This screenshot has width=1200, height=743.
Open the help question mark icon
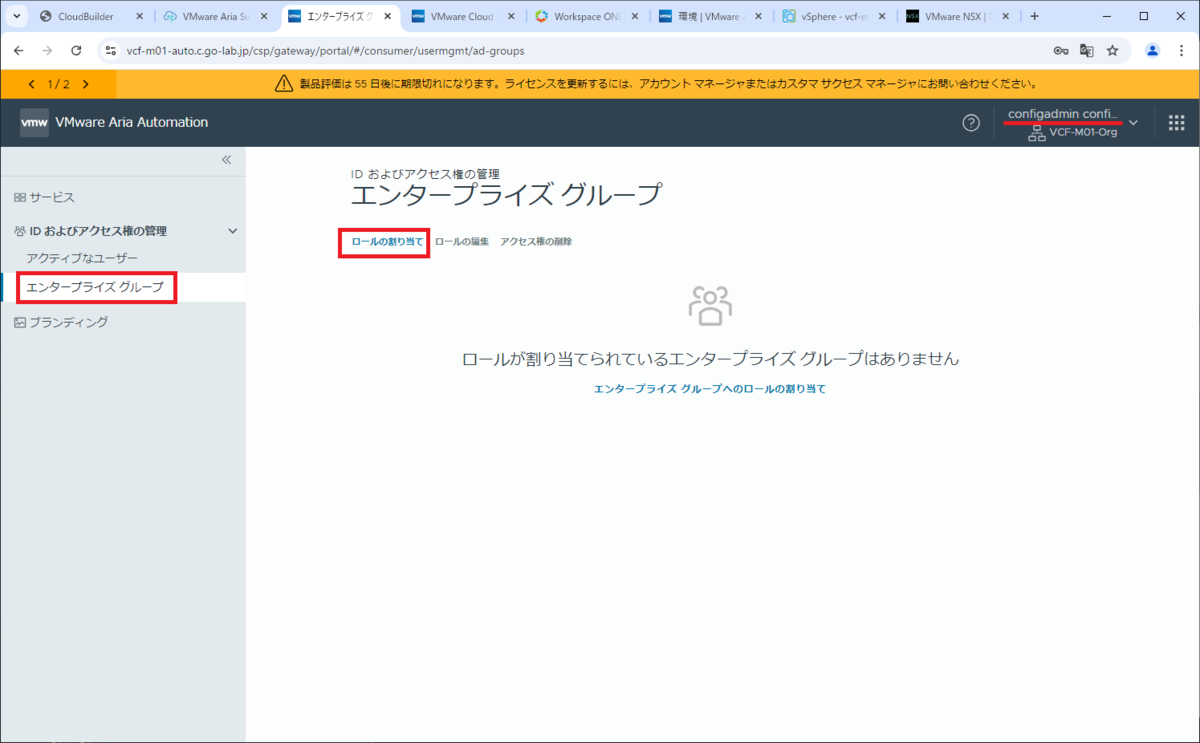click(971, 123)
